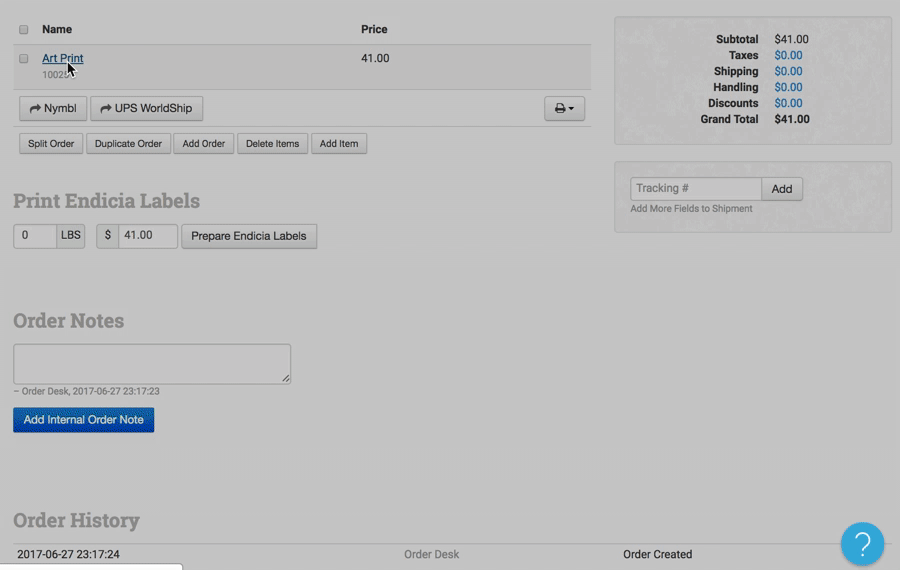Open Add More Fields to Shipment link

click(691, 209)
